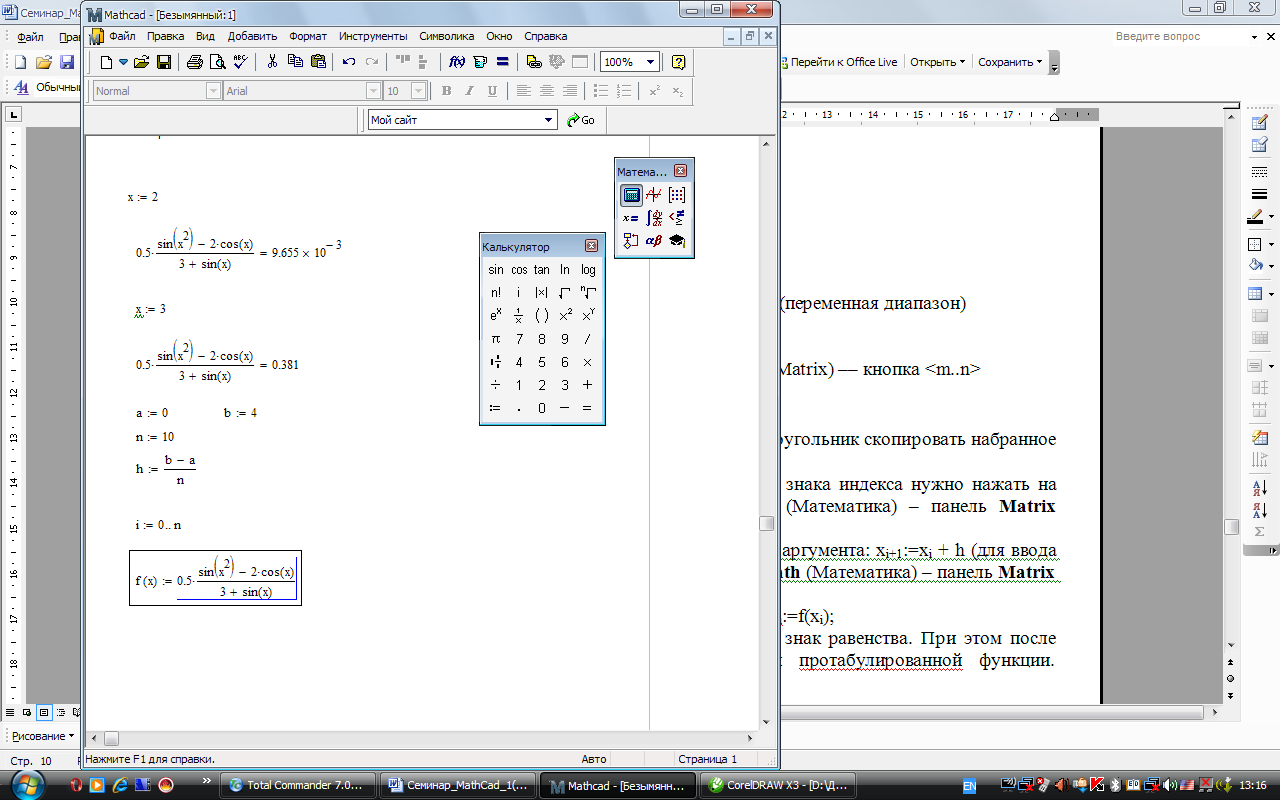
Task: Open the Правка menu
Action: (x=166, y=36)
